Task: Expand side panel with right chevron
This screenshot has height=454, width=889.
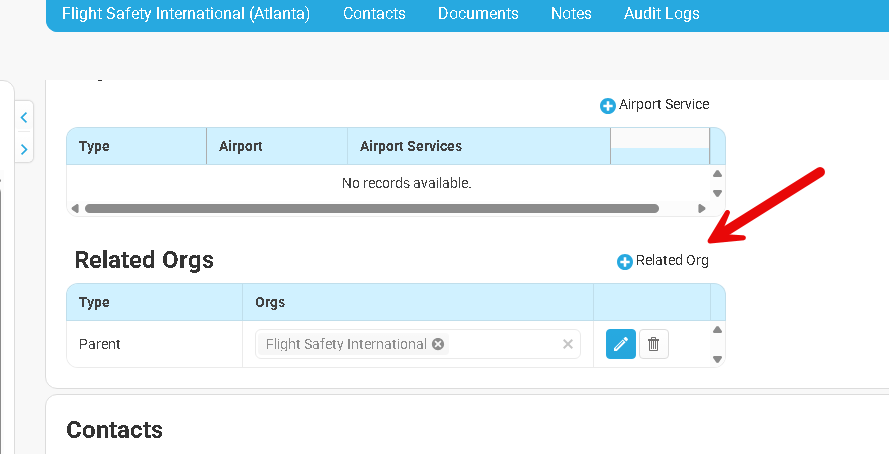Action: (x=24, y=149)
